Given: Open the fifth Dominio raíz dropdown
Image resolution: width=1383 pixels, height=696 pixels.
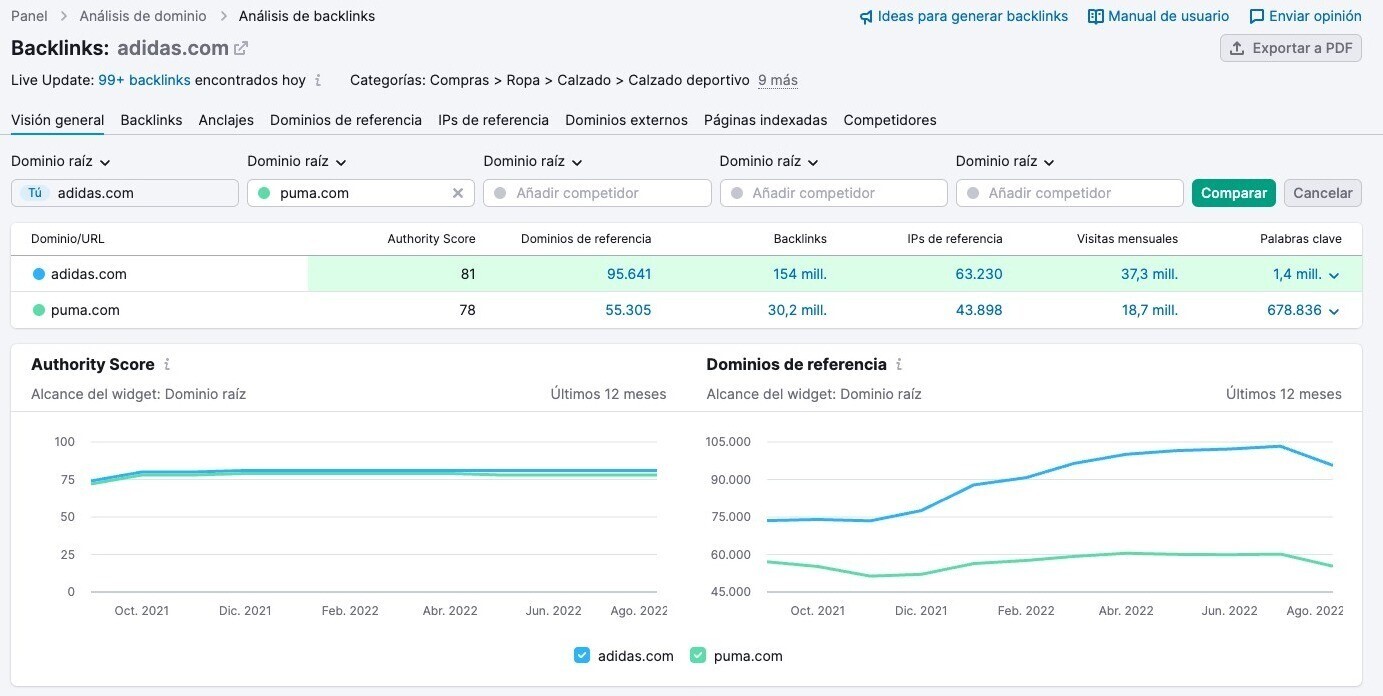Looking at the screenshot, I should 1005,161.
